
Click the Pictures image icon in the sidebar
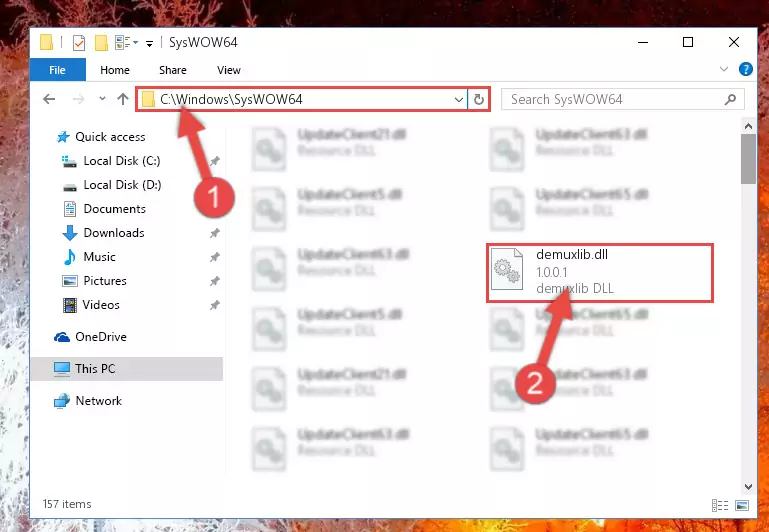tap(70, 281)
